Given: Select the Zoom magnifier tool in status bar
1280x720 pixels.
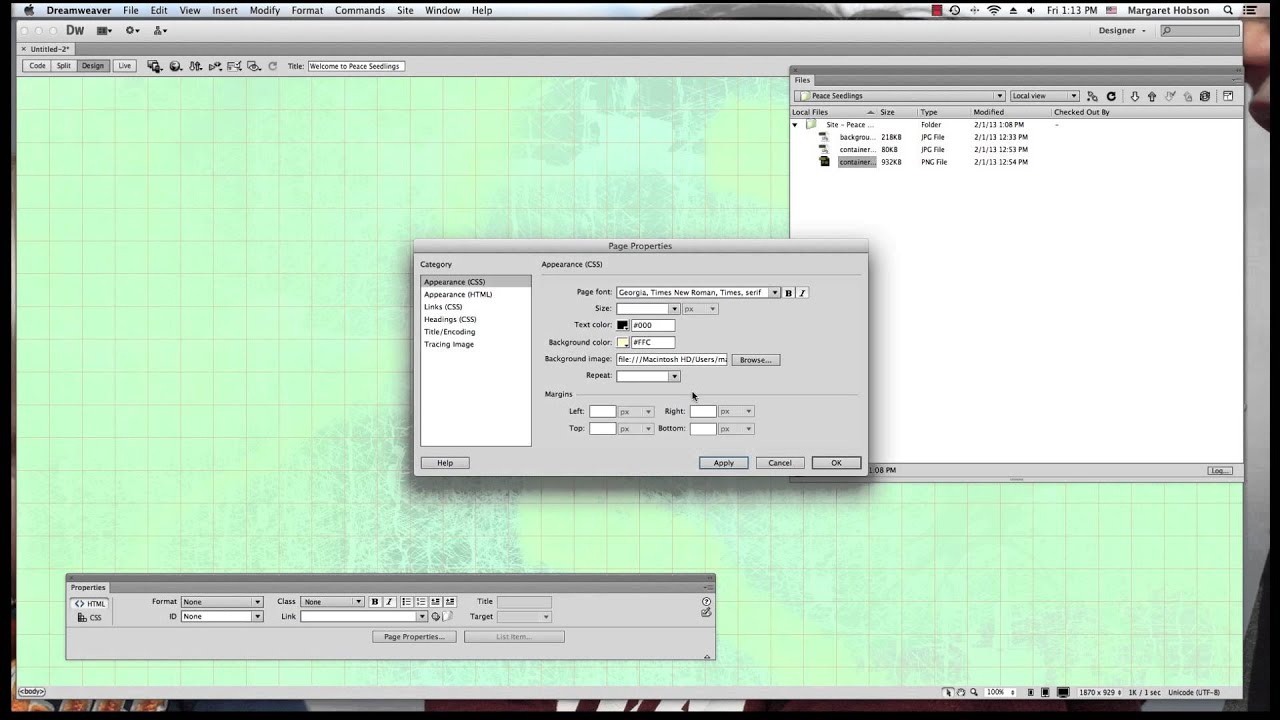Looking at the screenshot, I should coord(973,692).
